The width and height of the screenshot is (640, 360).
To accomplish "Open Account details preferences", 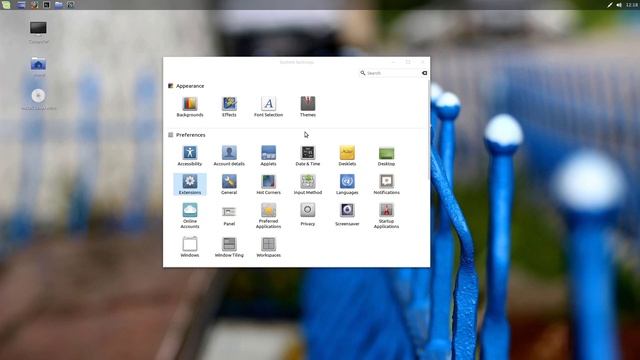I will click(x=229, y=156).
